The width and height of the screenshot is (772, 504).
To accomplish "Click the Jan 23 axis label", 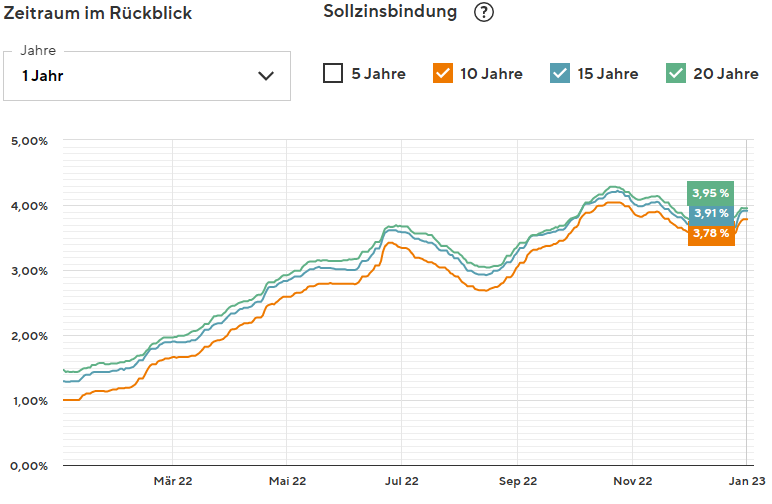I will [744, 482].
